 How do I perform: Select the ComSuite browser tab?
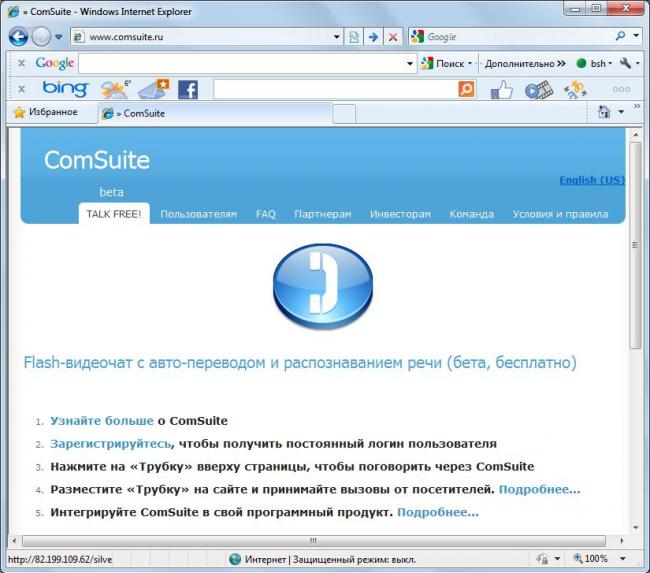(x=215, y=113)
